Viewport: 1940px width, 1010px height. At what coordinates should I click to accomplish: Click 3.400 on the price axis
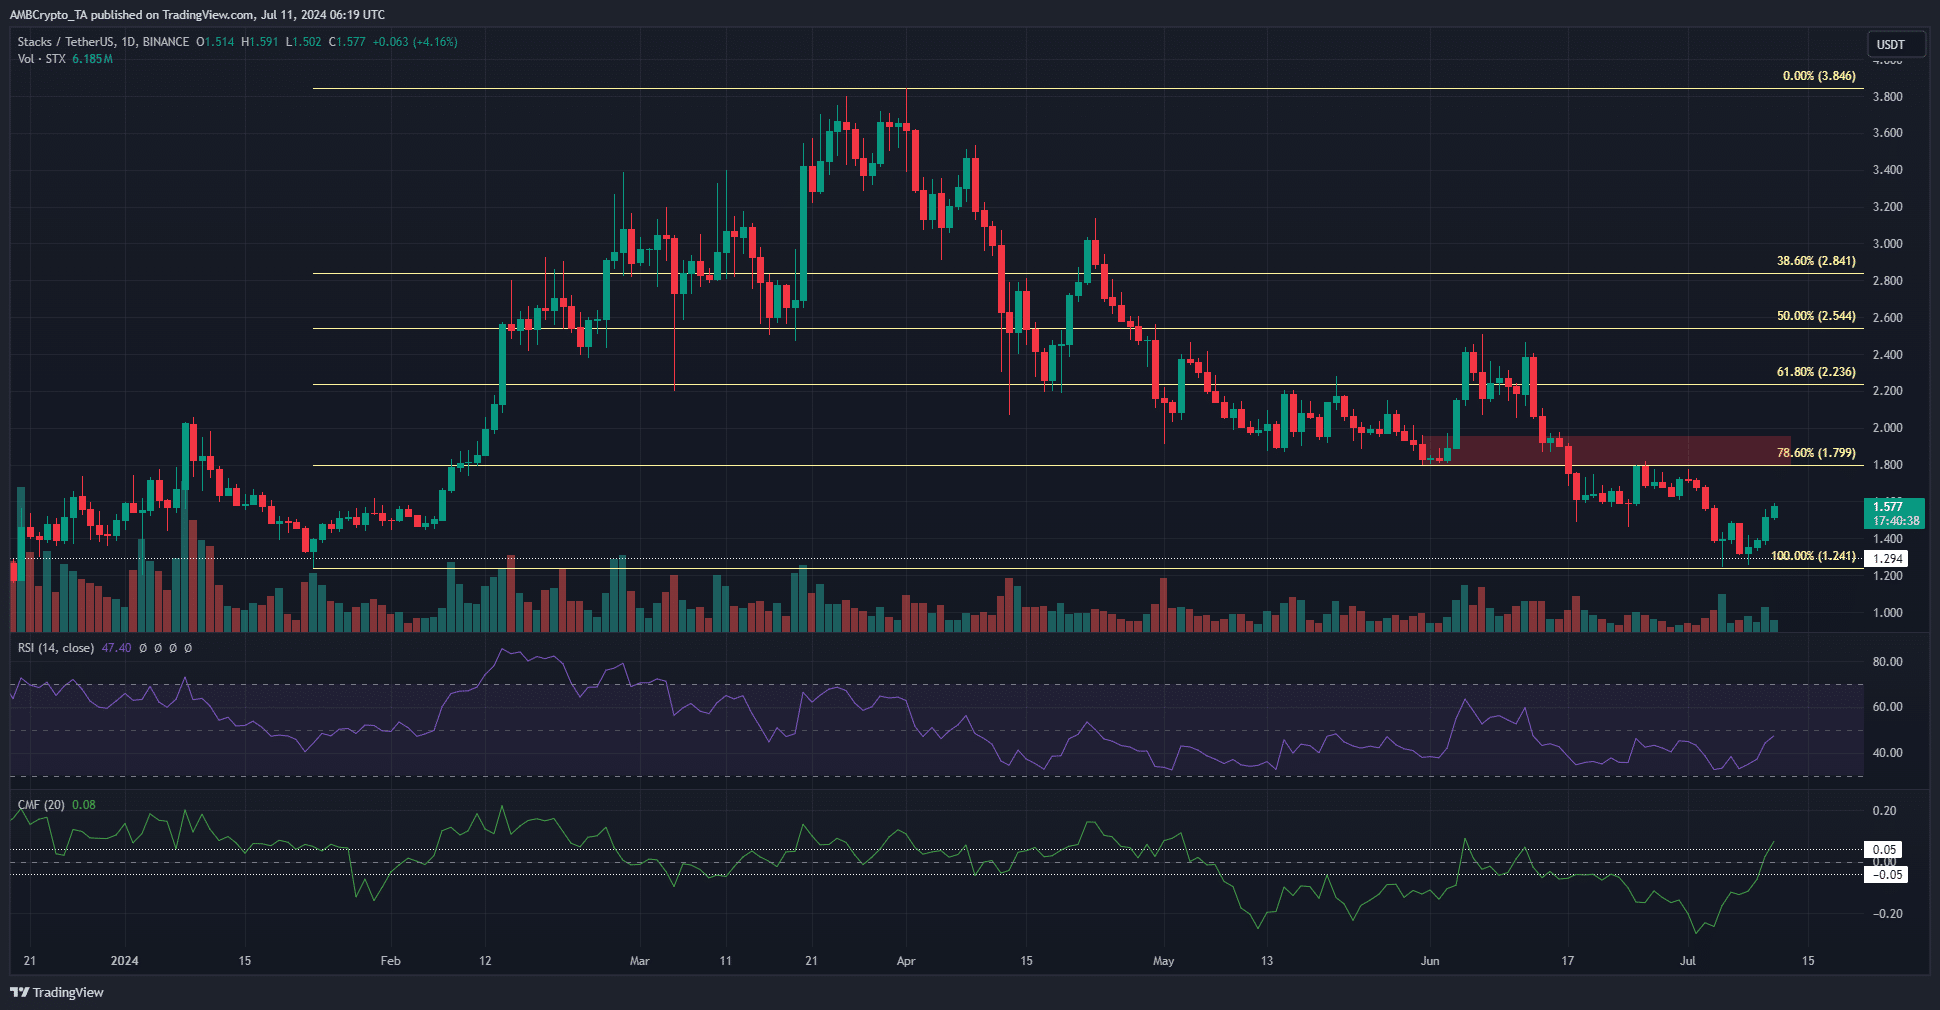1888,170
